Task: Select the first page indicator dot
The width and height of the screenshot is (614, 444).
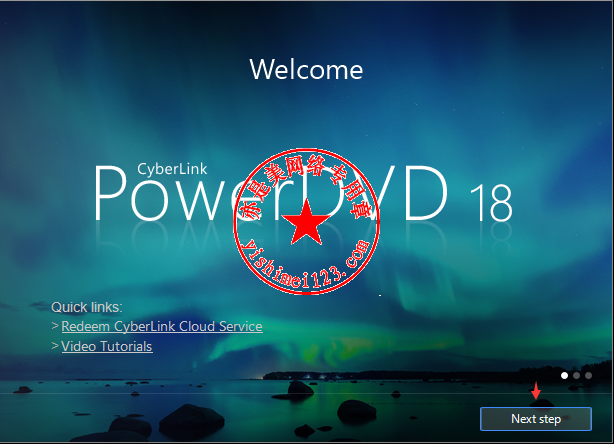Action: tap(564, 375)
